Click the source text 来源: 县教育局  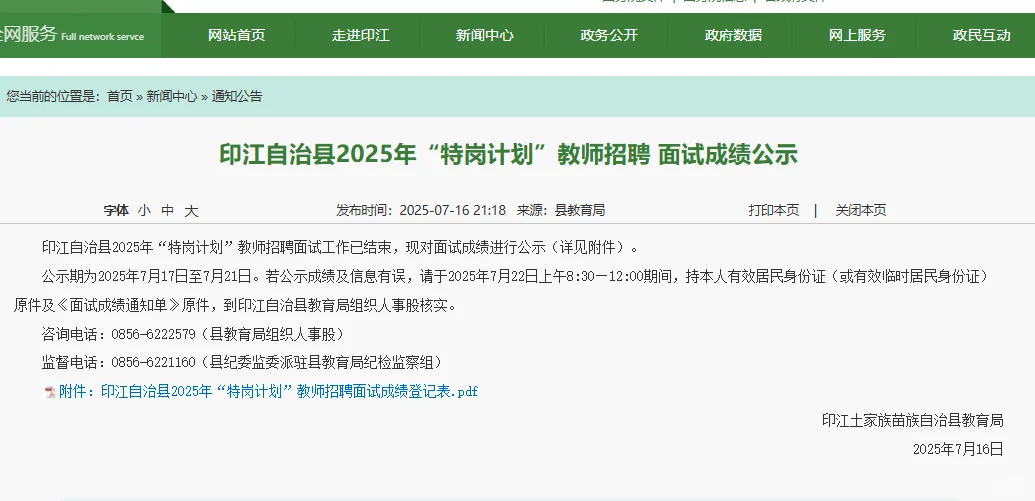pos(560,211)
